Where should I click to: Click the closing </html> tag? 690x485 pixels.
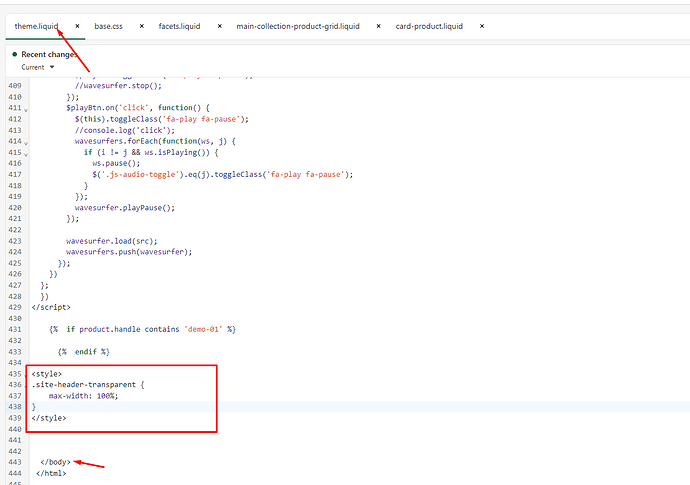click(x=51, y=473)
